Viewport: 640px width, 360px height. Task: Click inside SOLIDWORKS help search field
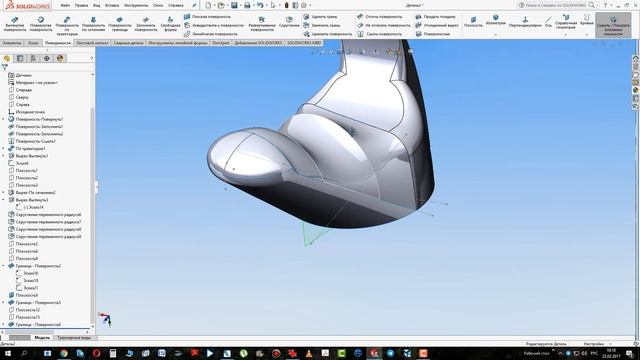[556, 5]
